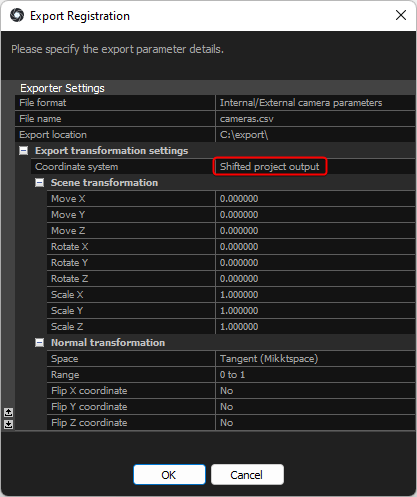Select the Scale Z value field
The width and height of the screenshot is (417, 497).
point(315,327)
